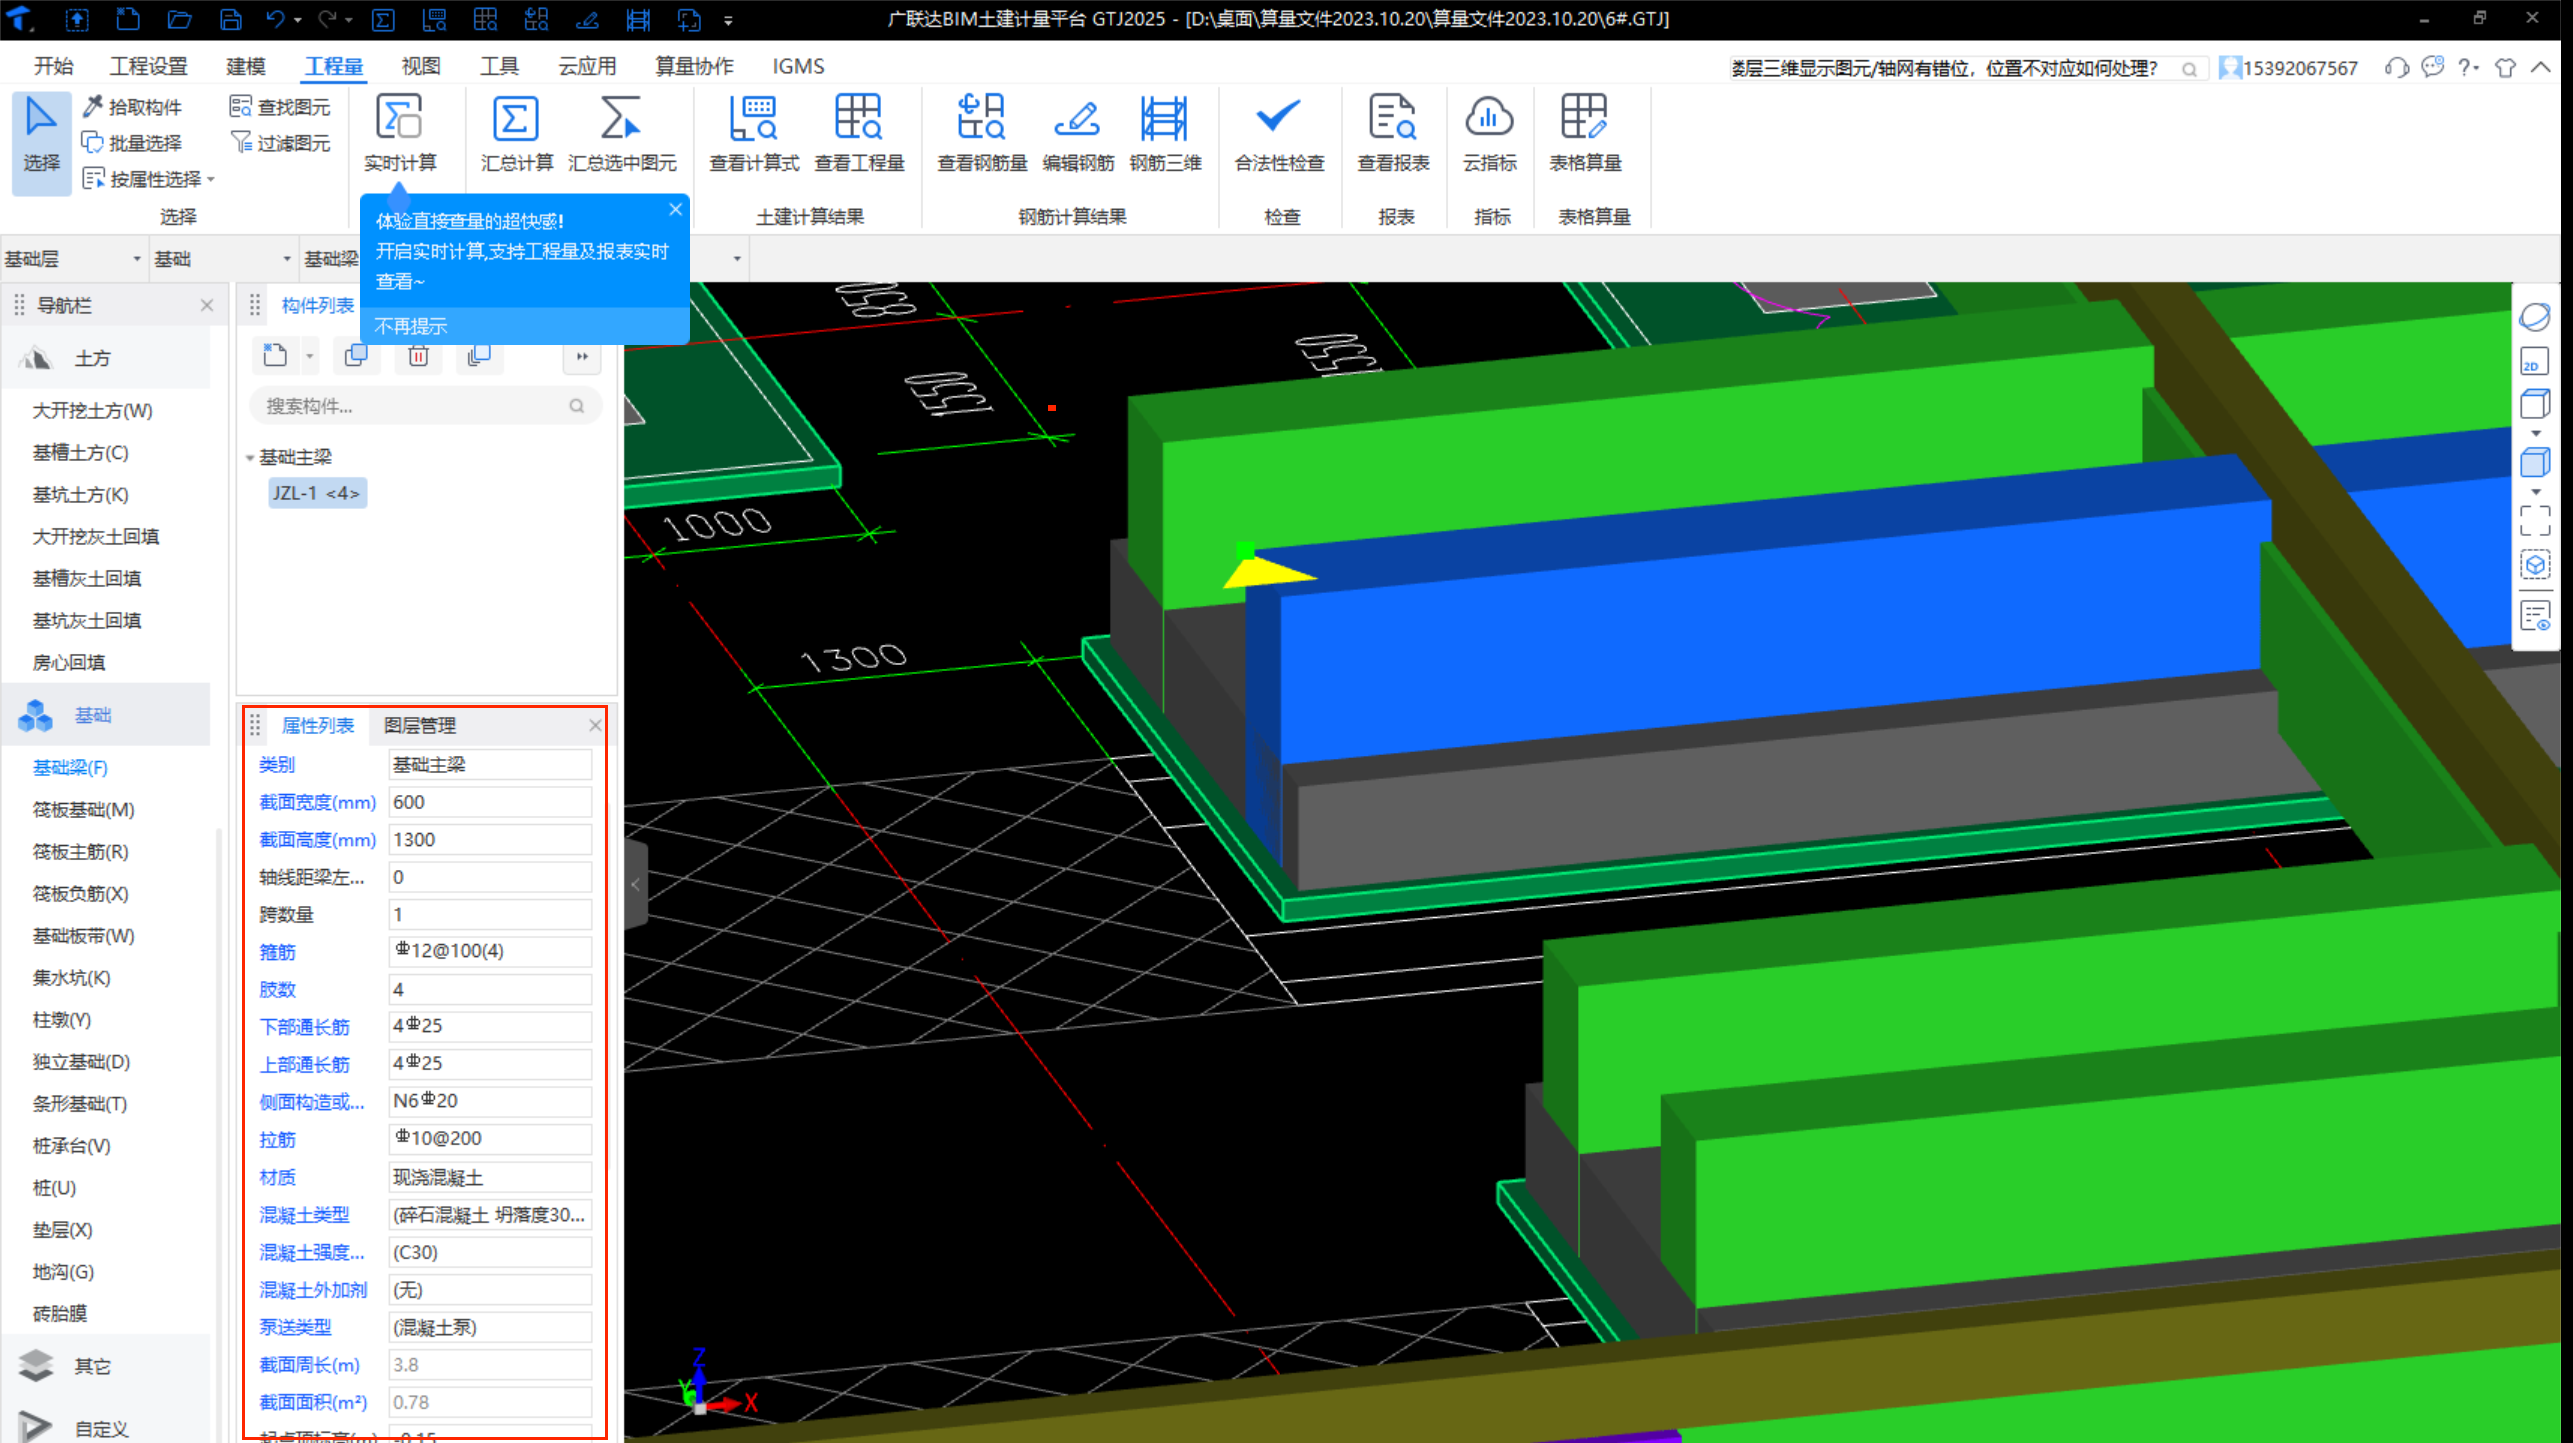The width and height of the screenshot is (2573, 1443).
Task: Click the undo icon in the title bar
Action: [275, 19]
